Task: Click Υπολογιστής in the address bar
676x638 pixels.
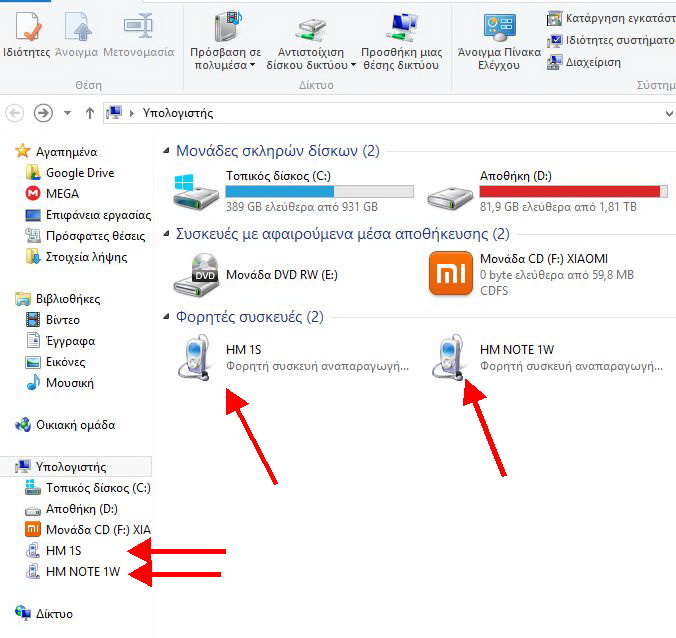Action: coord(178,113)
